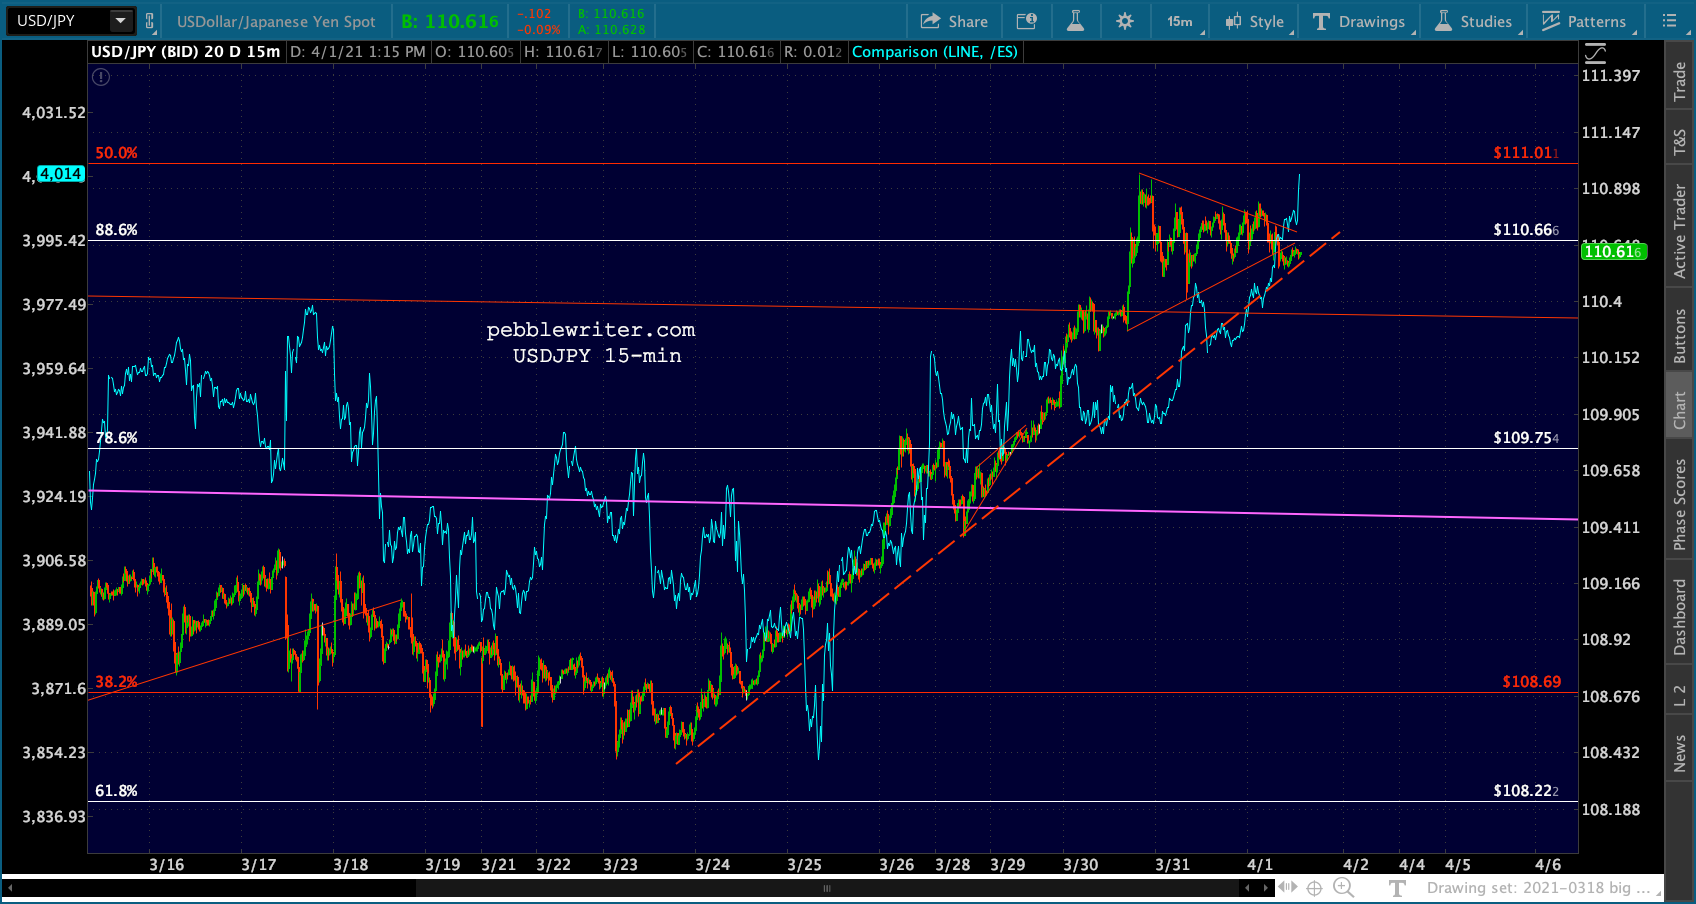Click the $108.22 price label

[x=1526, y=791]
